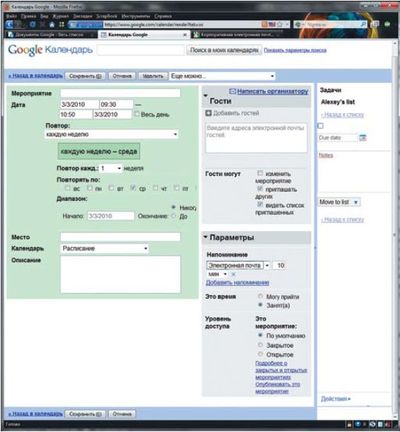This screenshot has height=432, width=400.
Task: Select the Никогда range end radio
Action: click(x=174, y=207)
